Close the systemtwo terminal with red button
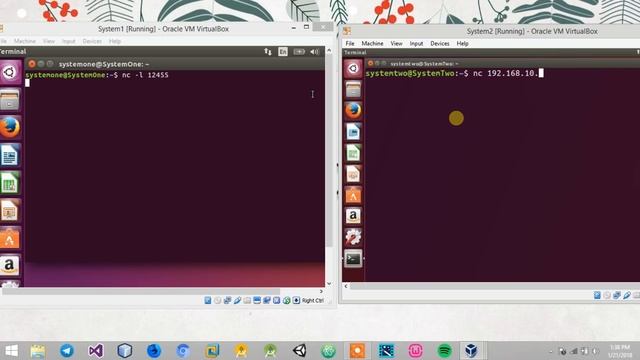This screenshot has height=360, width=640. coord(370,63)
